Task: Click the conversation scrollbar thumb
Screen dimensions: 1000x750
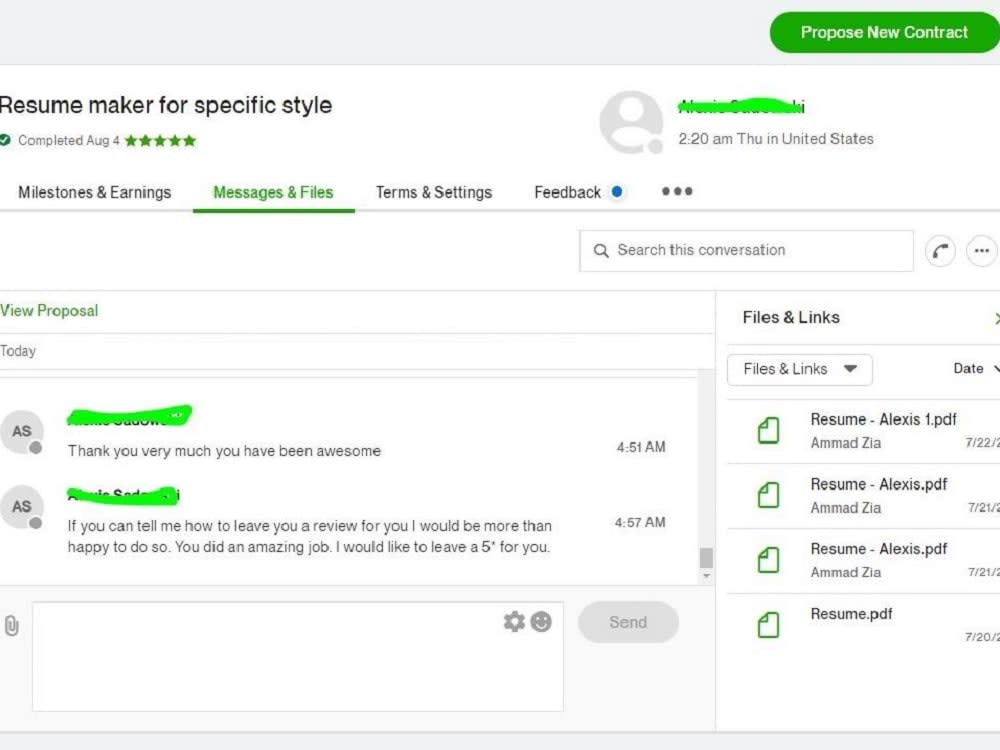Action: [706, 557]
